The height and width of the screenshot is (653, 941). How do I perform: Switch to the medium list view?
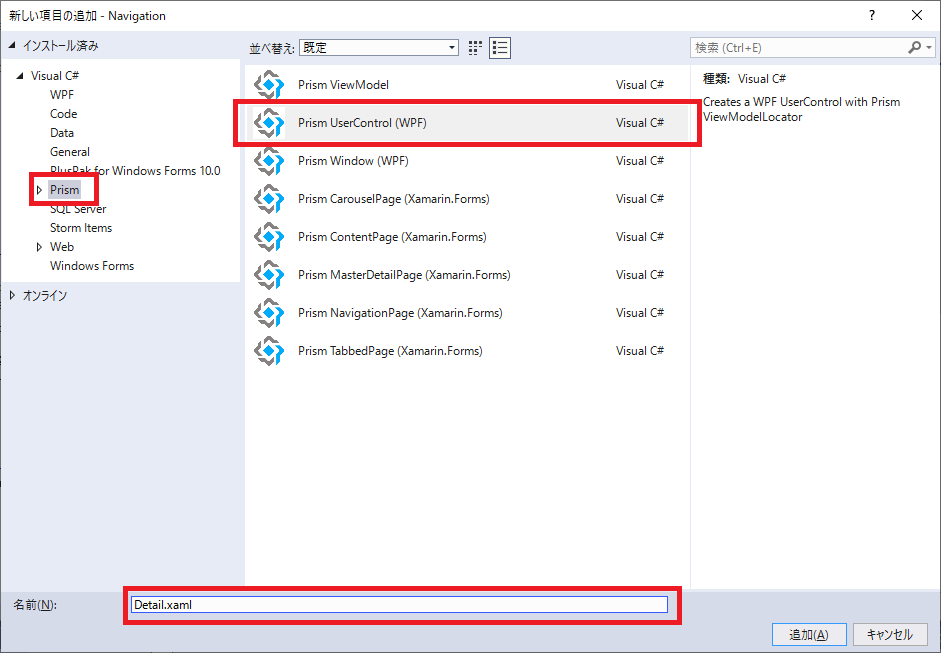coord(500,48)
